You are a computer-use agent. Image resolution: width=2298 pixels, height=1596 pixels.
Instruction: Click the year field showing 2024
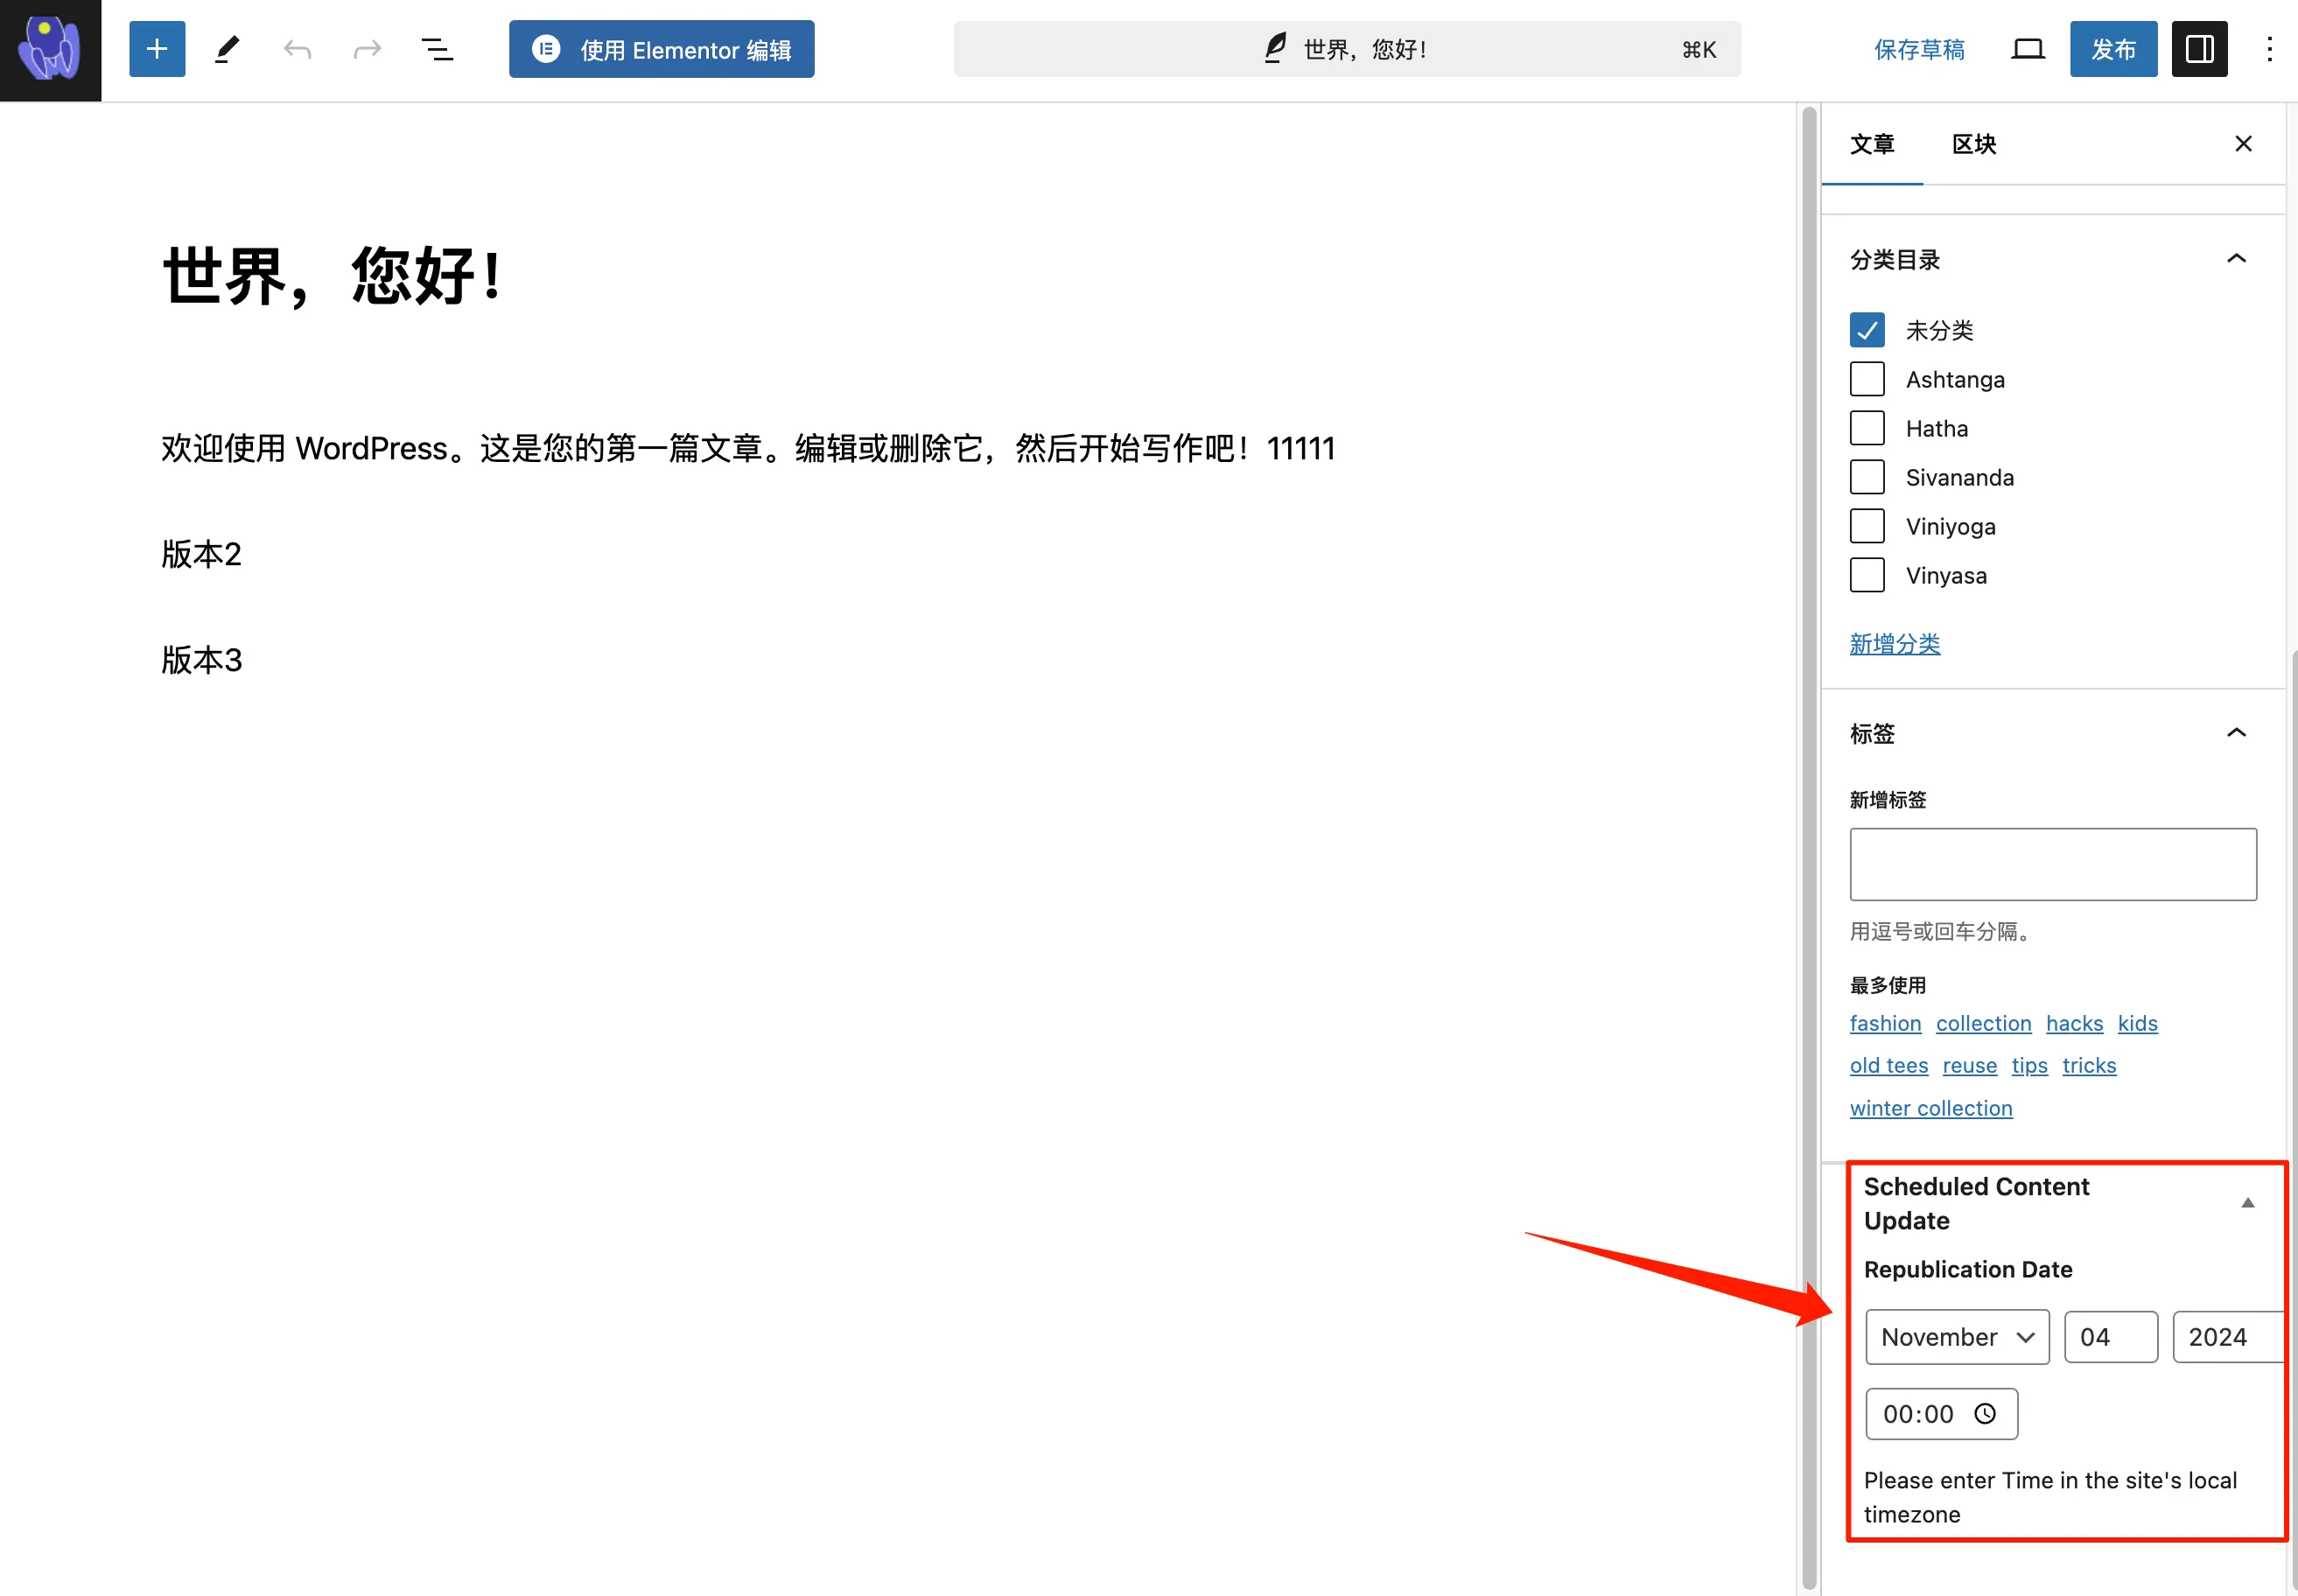click(x=2229, y=1337)
